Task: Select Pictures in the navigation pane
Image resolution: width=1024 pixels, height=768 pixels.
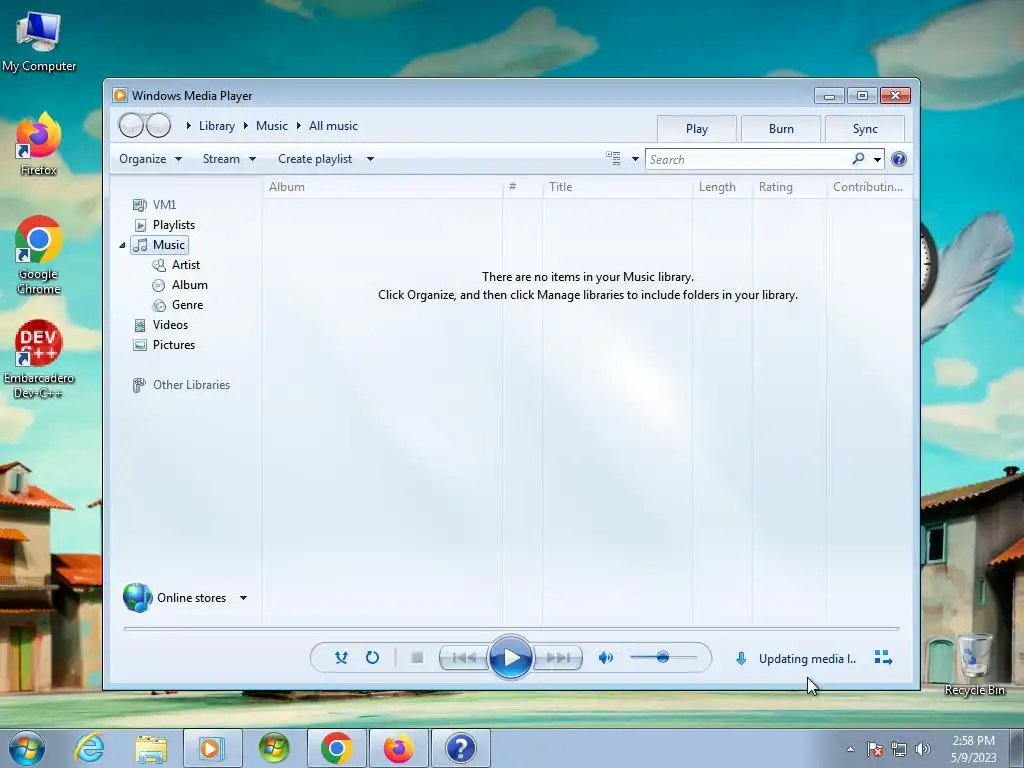Action: click(164, 345)
